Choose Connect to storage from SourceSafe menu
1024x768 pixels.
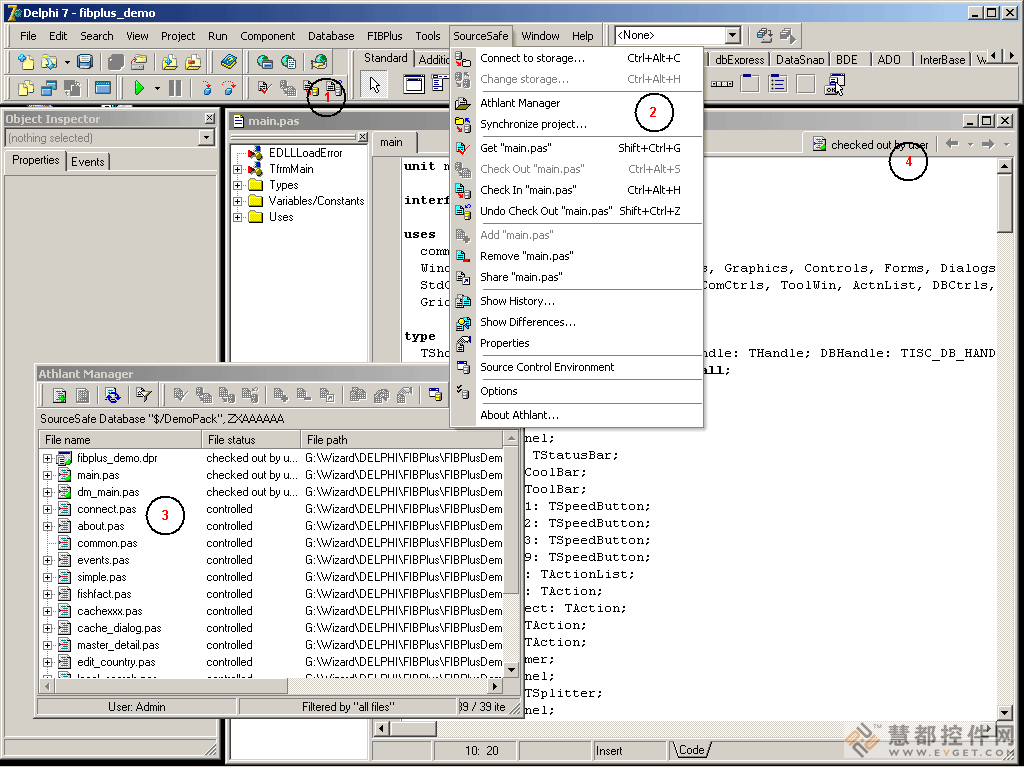pyautogui.click(x=577, y=58)
